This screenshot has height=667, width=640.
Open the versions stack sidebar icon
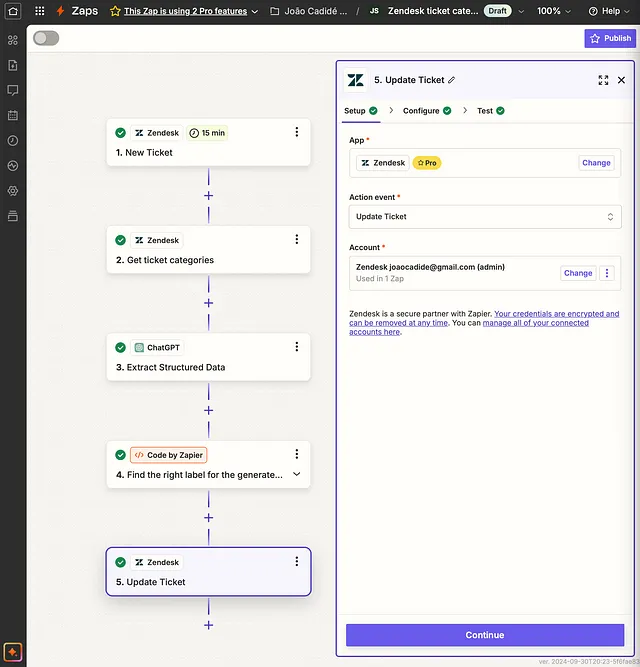(x=13, y=216)
